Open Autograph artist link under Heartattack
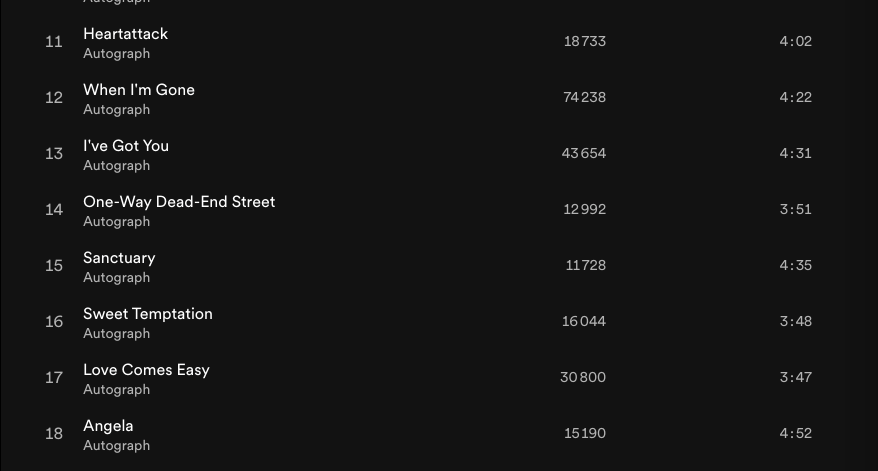 [116, 54]
